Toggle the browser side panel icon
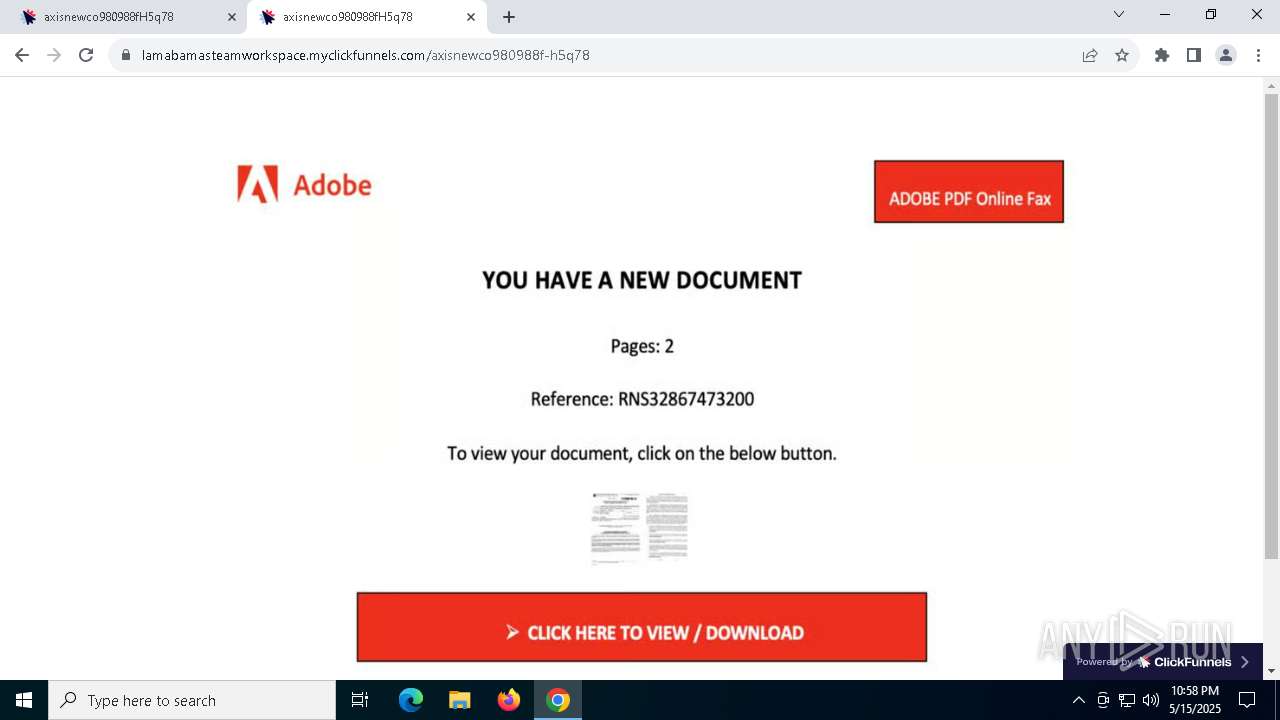The width and height of the screenshot is (1280, 720). [1194, 55]
